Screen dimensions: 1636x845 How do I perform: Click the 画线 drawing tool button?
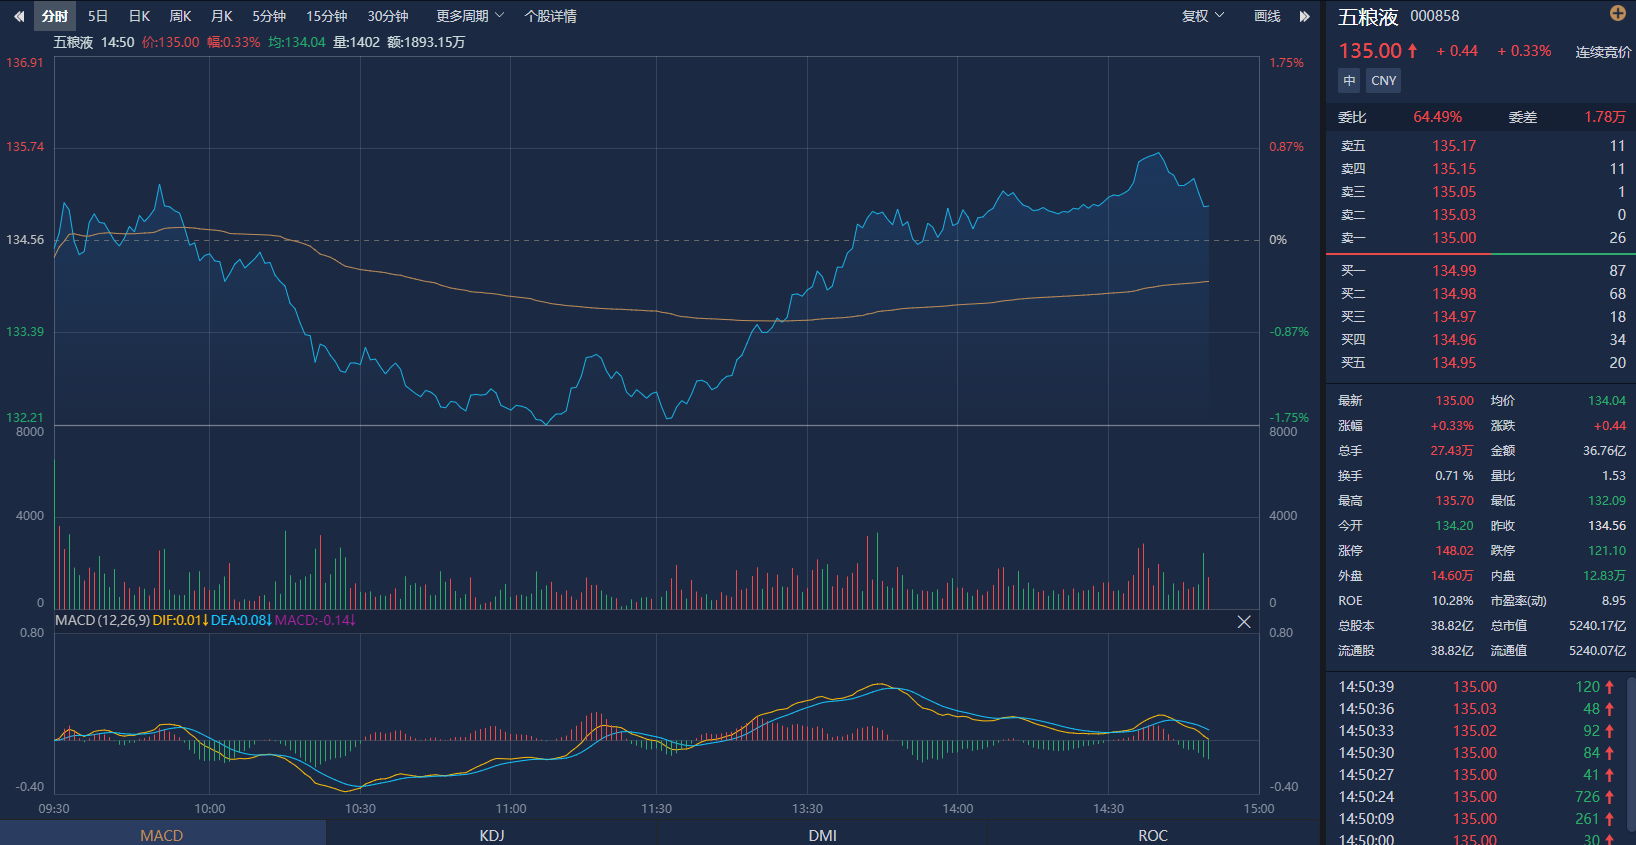(1267, 16)
